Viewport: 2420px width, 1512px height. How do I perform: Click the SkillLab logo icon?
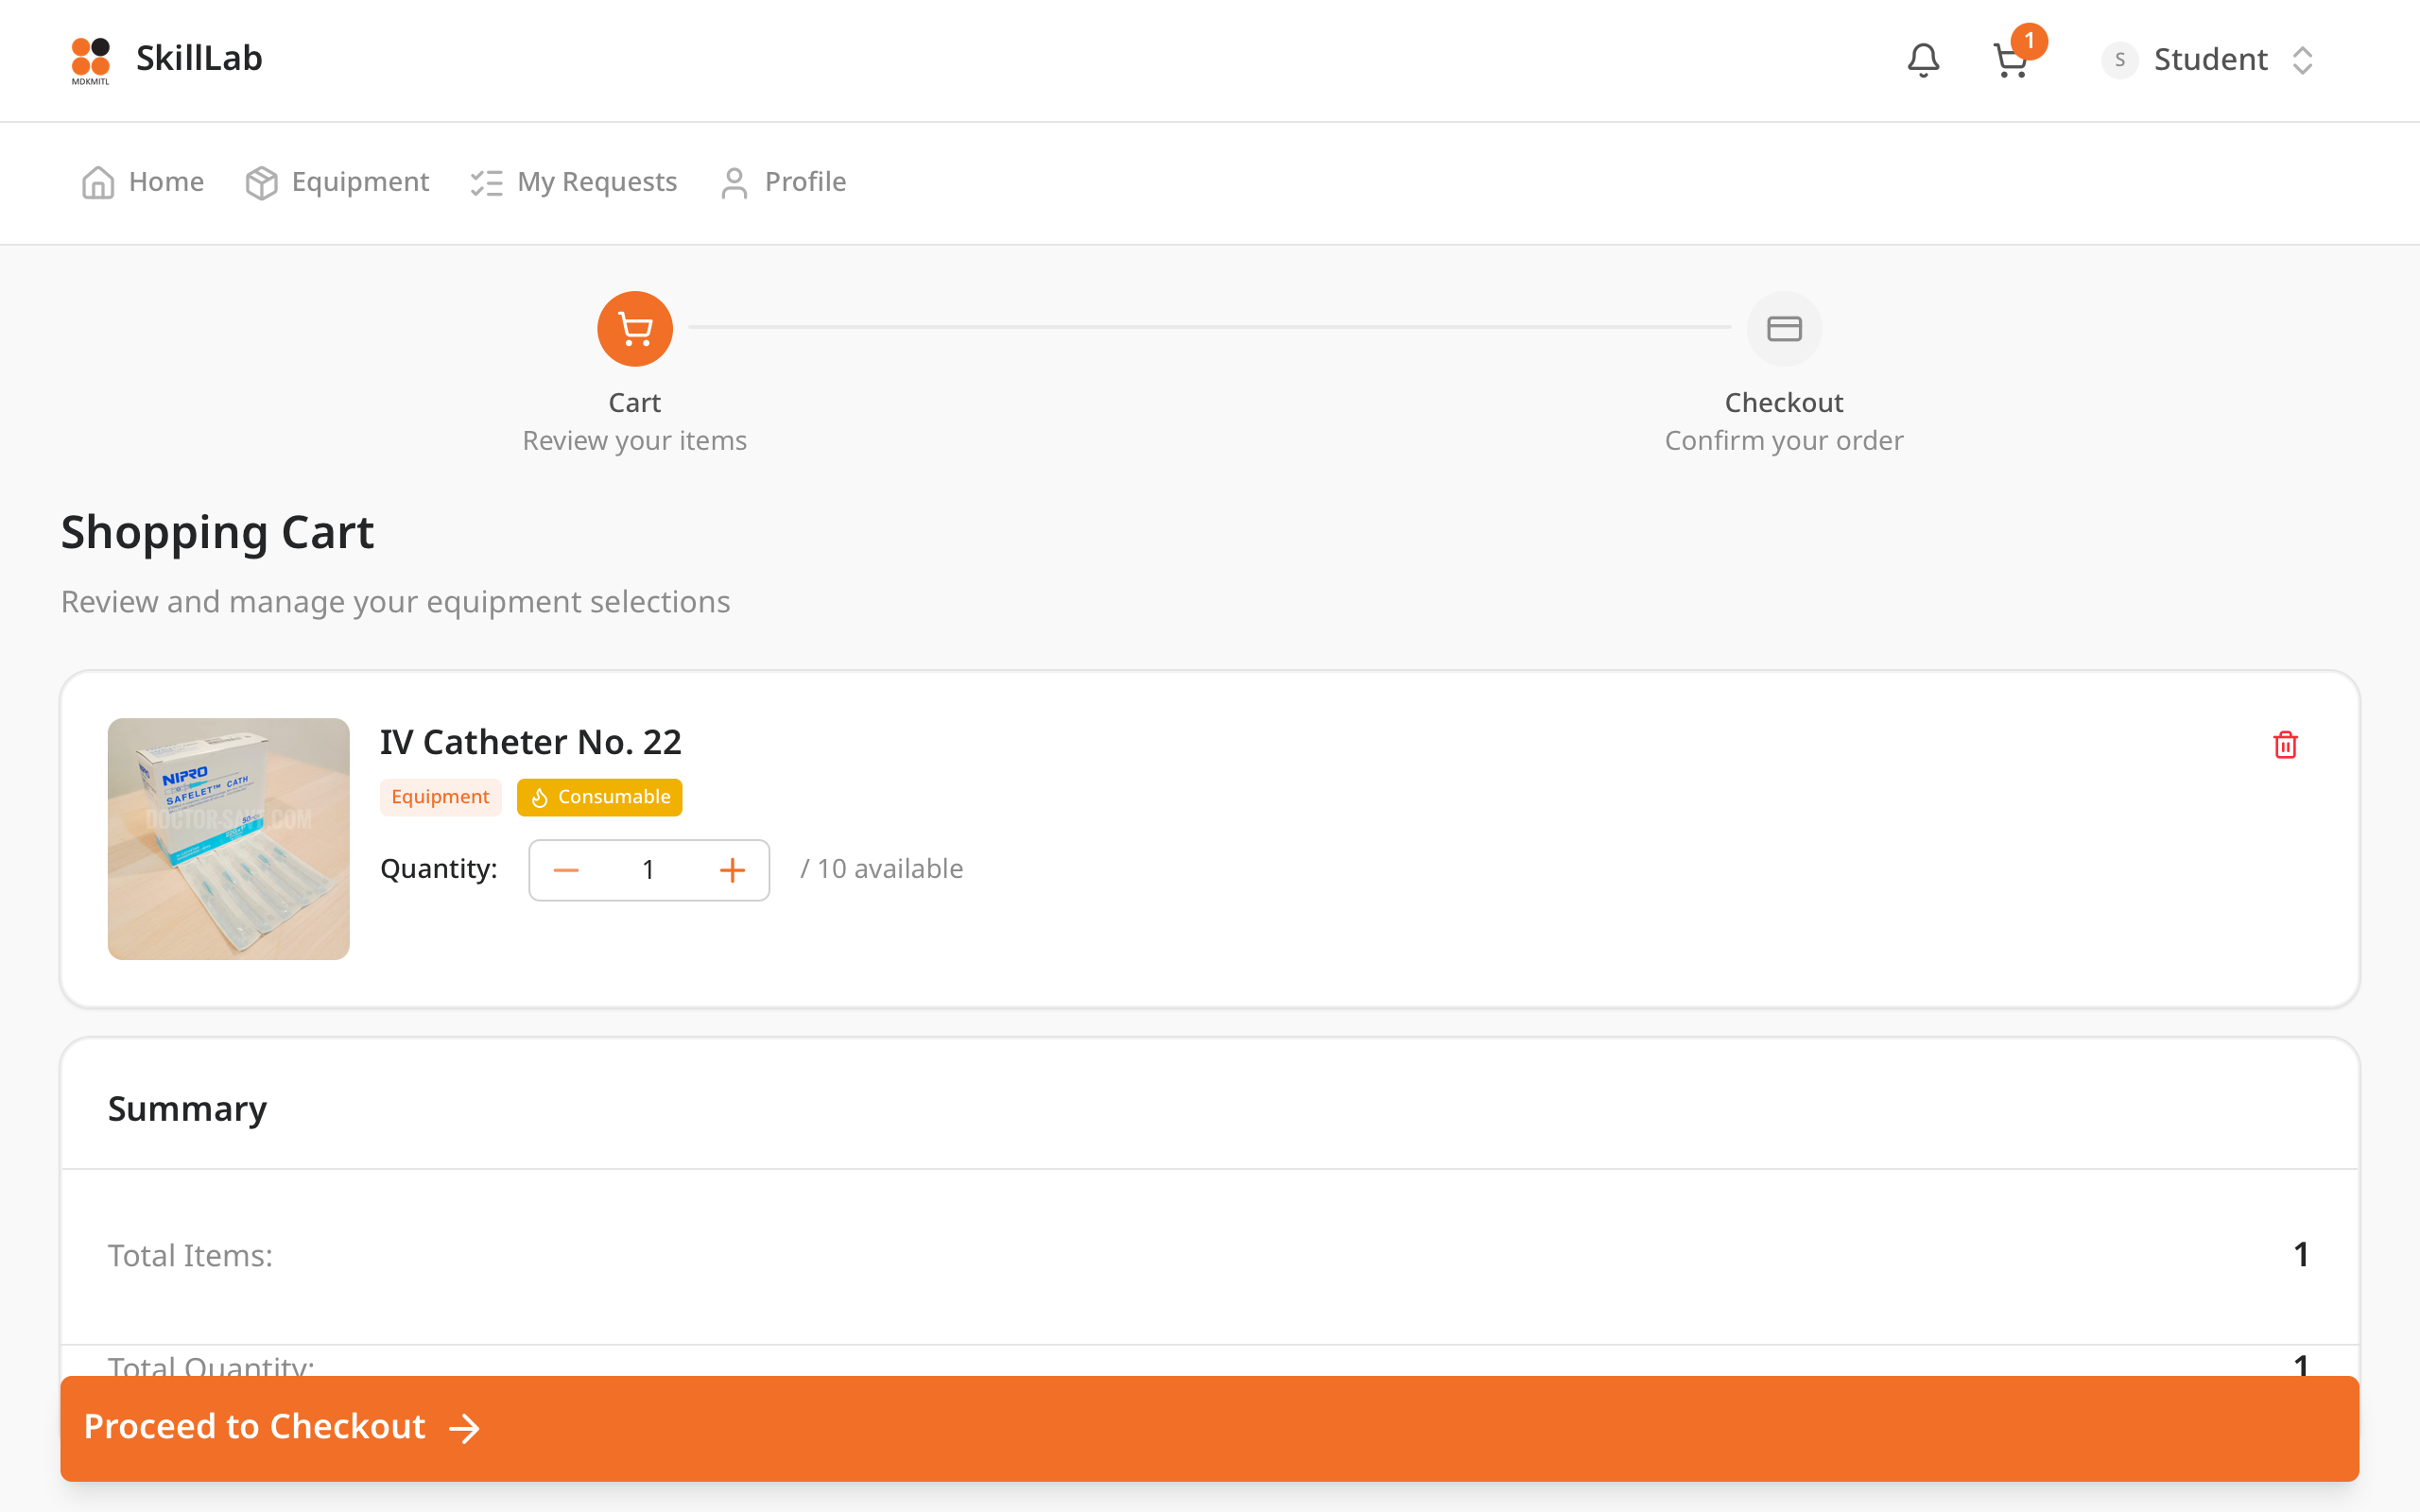click(x=91, y=60)
